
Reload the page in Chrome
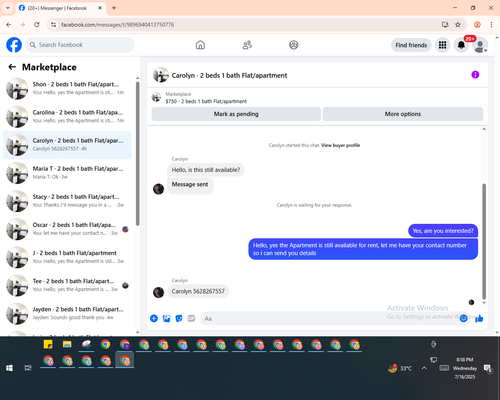tap(37, 25)
